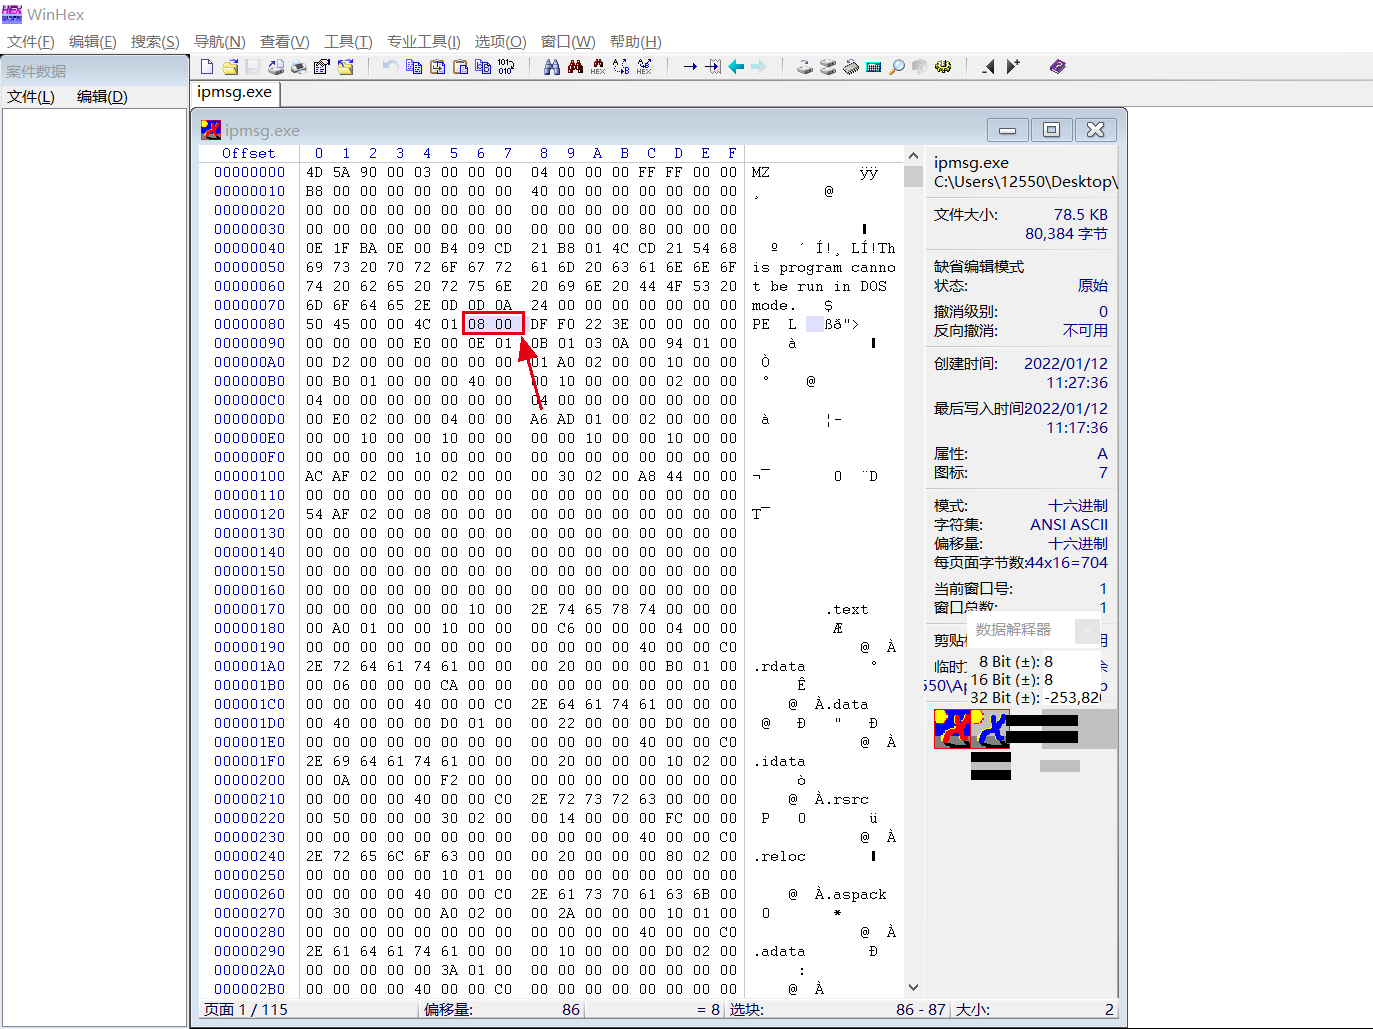1373x1029 pixels.
Task: Click the Open folder toolbar icon
Action: 344,67
